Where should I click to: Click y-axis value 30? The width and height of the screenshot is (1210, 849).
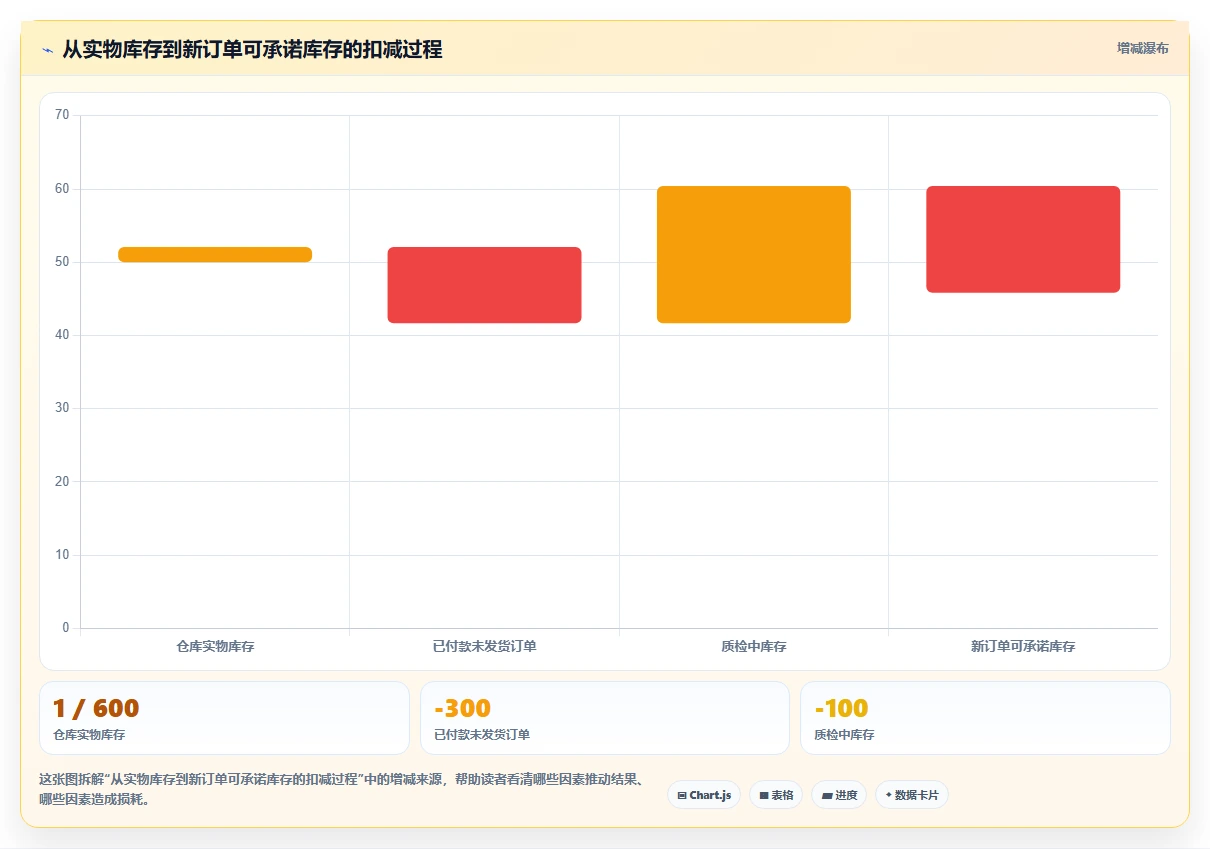pyautogui.click(x=62, y=408)
